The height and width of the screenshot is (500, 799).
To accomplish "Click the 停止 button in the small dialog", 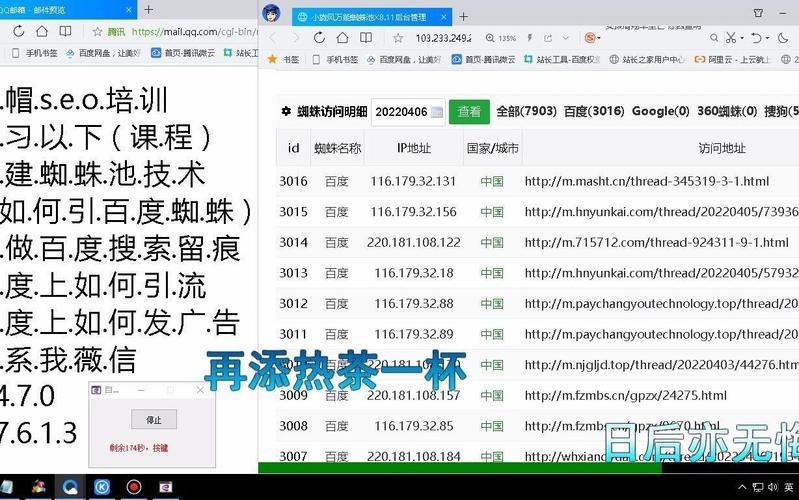I will click(x=154, y=419).
